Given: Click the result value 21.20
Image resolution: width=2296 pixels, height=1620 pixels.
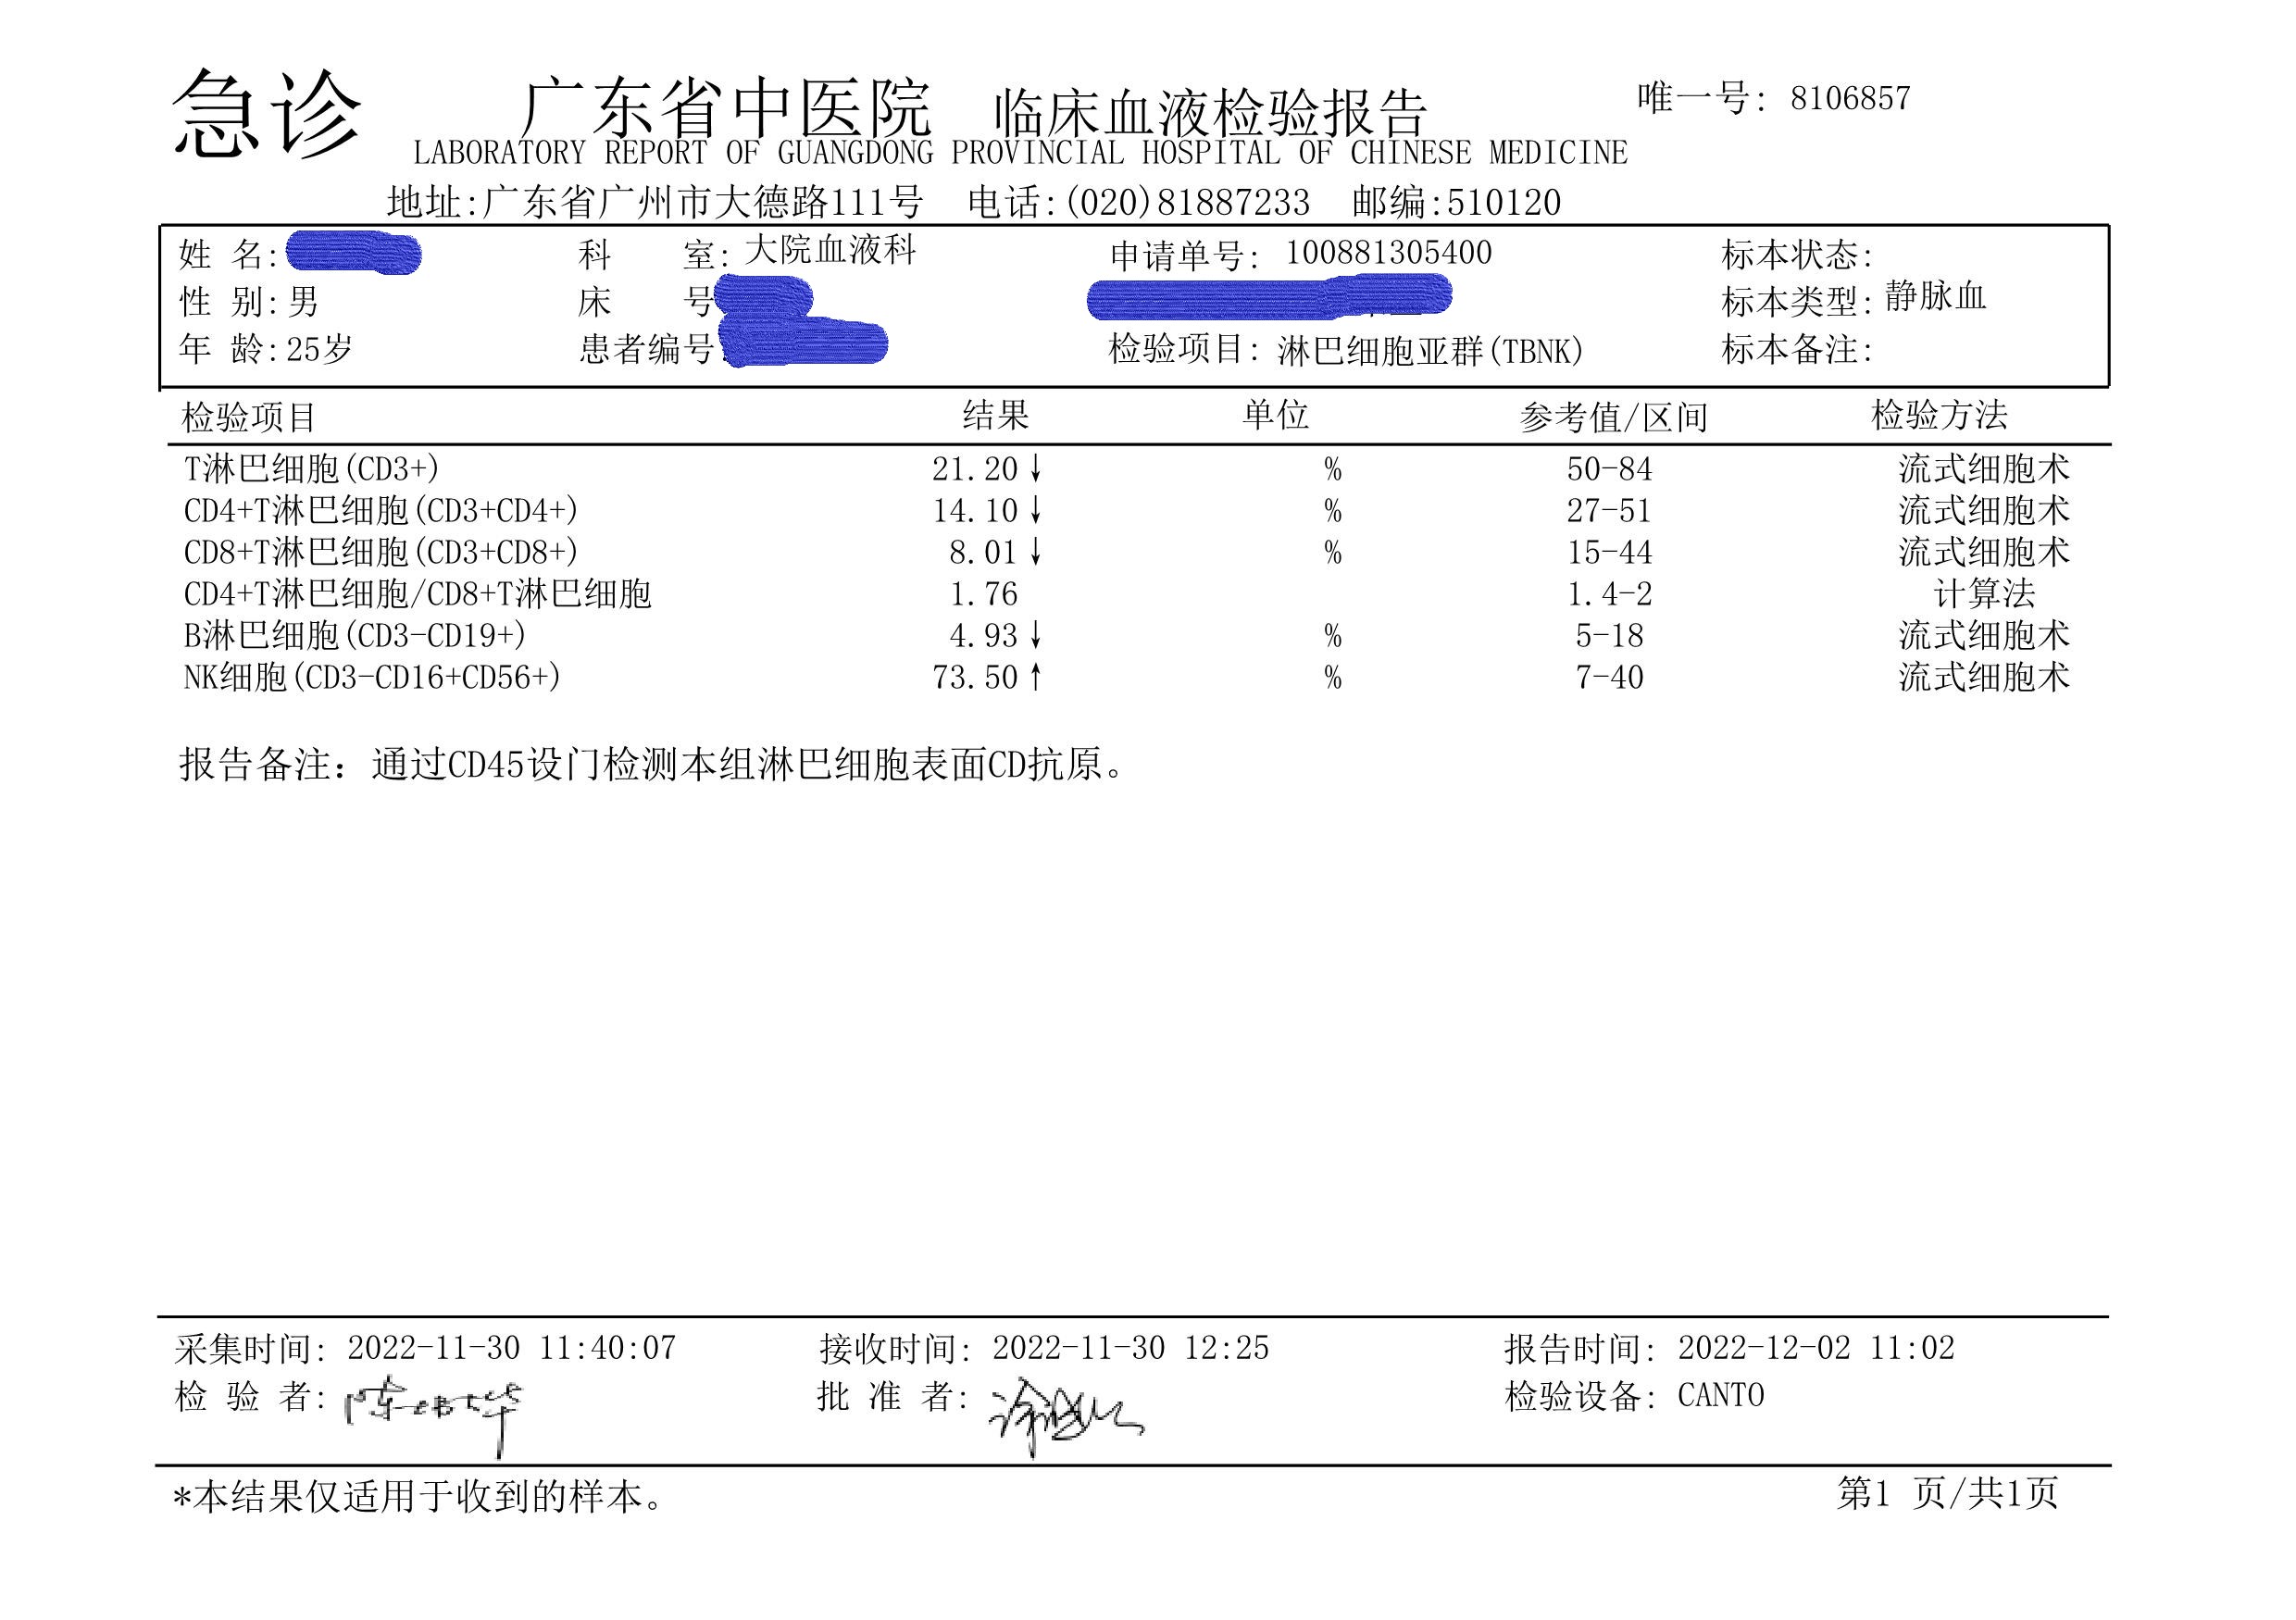Looking at the screenshot, I should [x=975, y=469].
